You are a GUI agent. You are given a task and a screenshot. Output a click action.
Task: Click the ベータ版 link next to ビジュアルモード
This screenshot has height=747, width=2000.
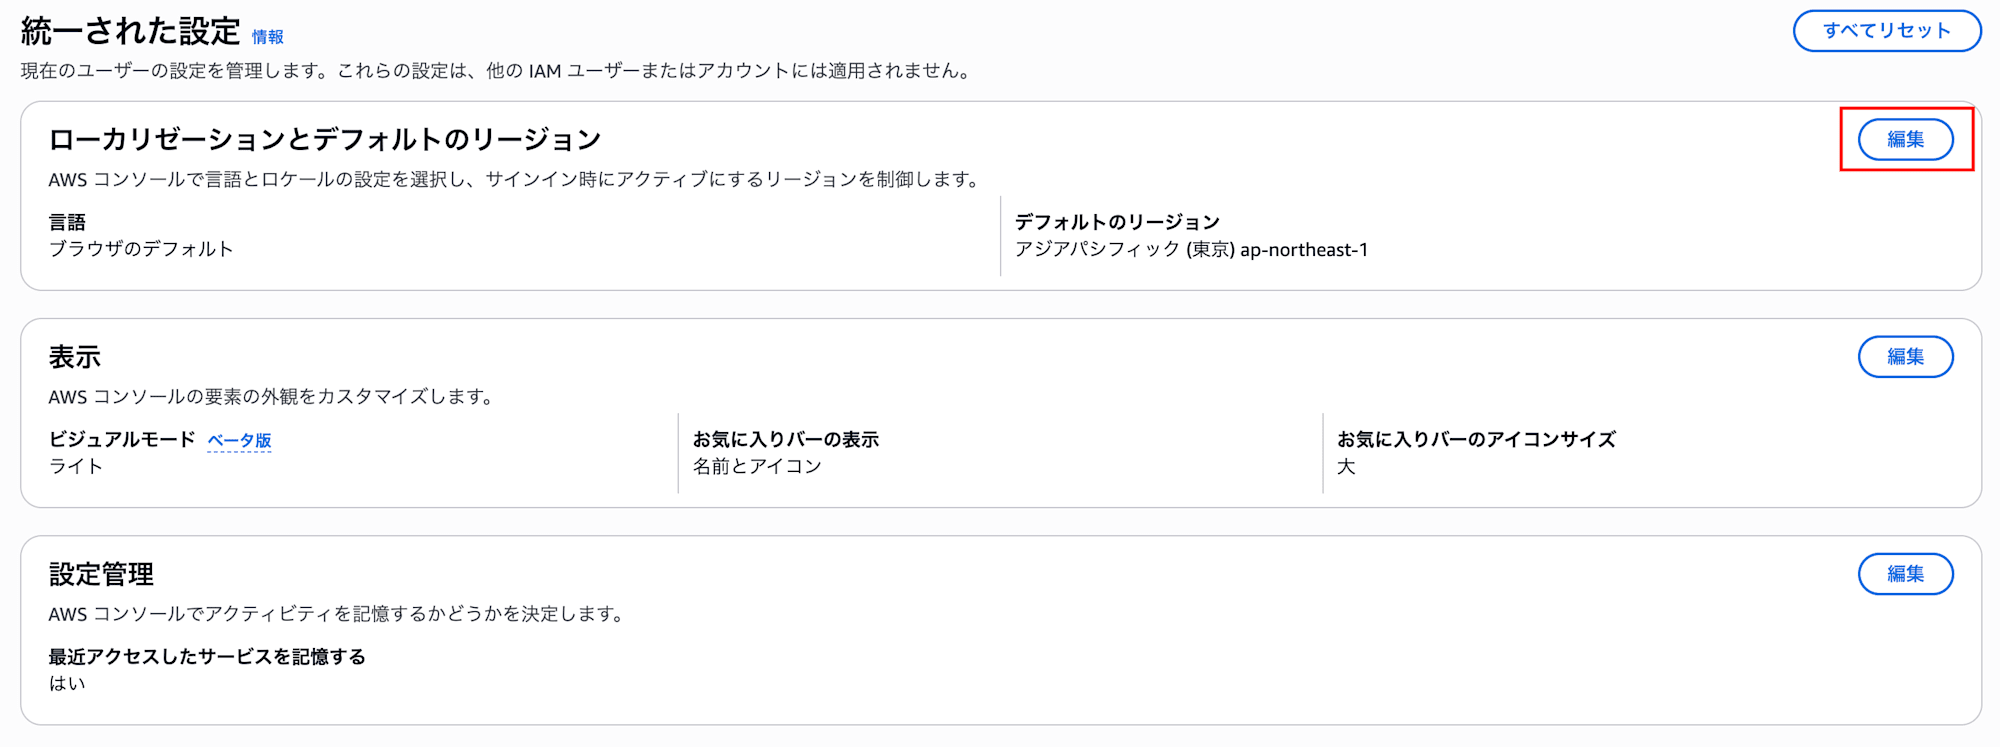tap(239, 440)
